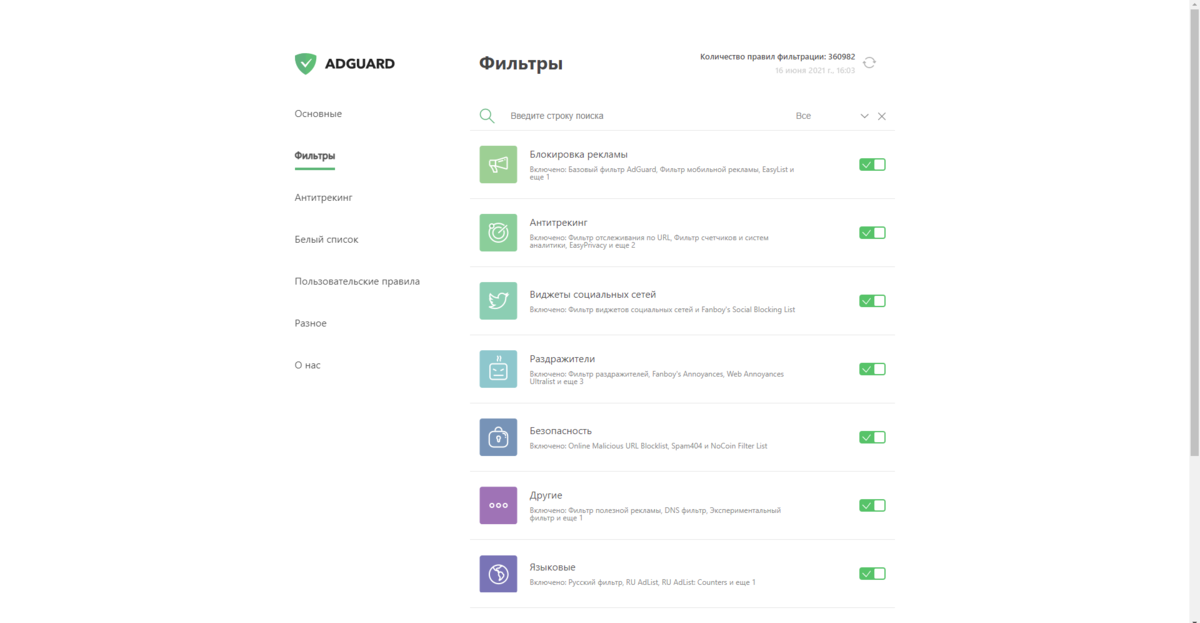Open Раздражители filter group title
This screenshot has height=623, width=1200.
(562, 359)
